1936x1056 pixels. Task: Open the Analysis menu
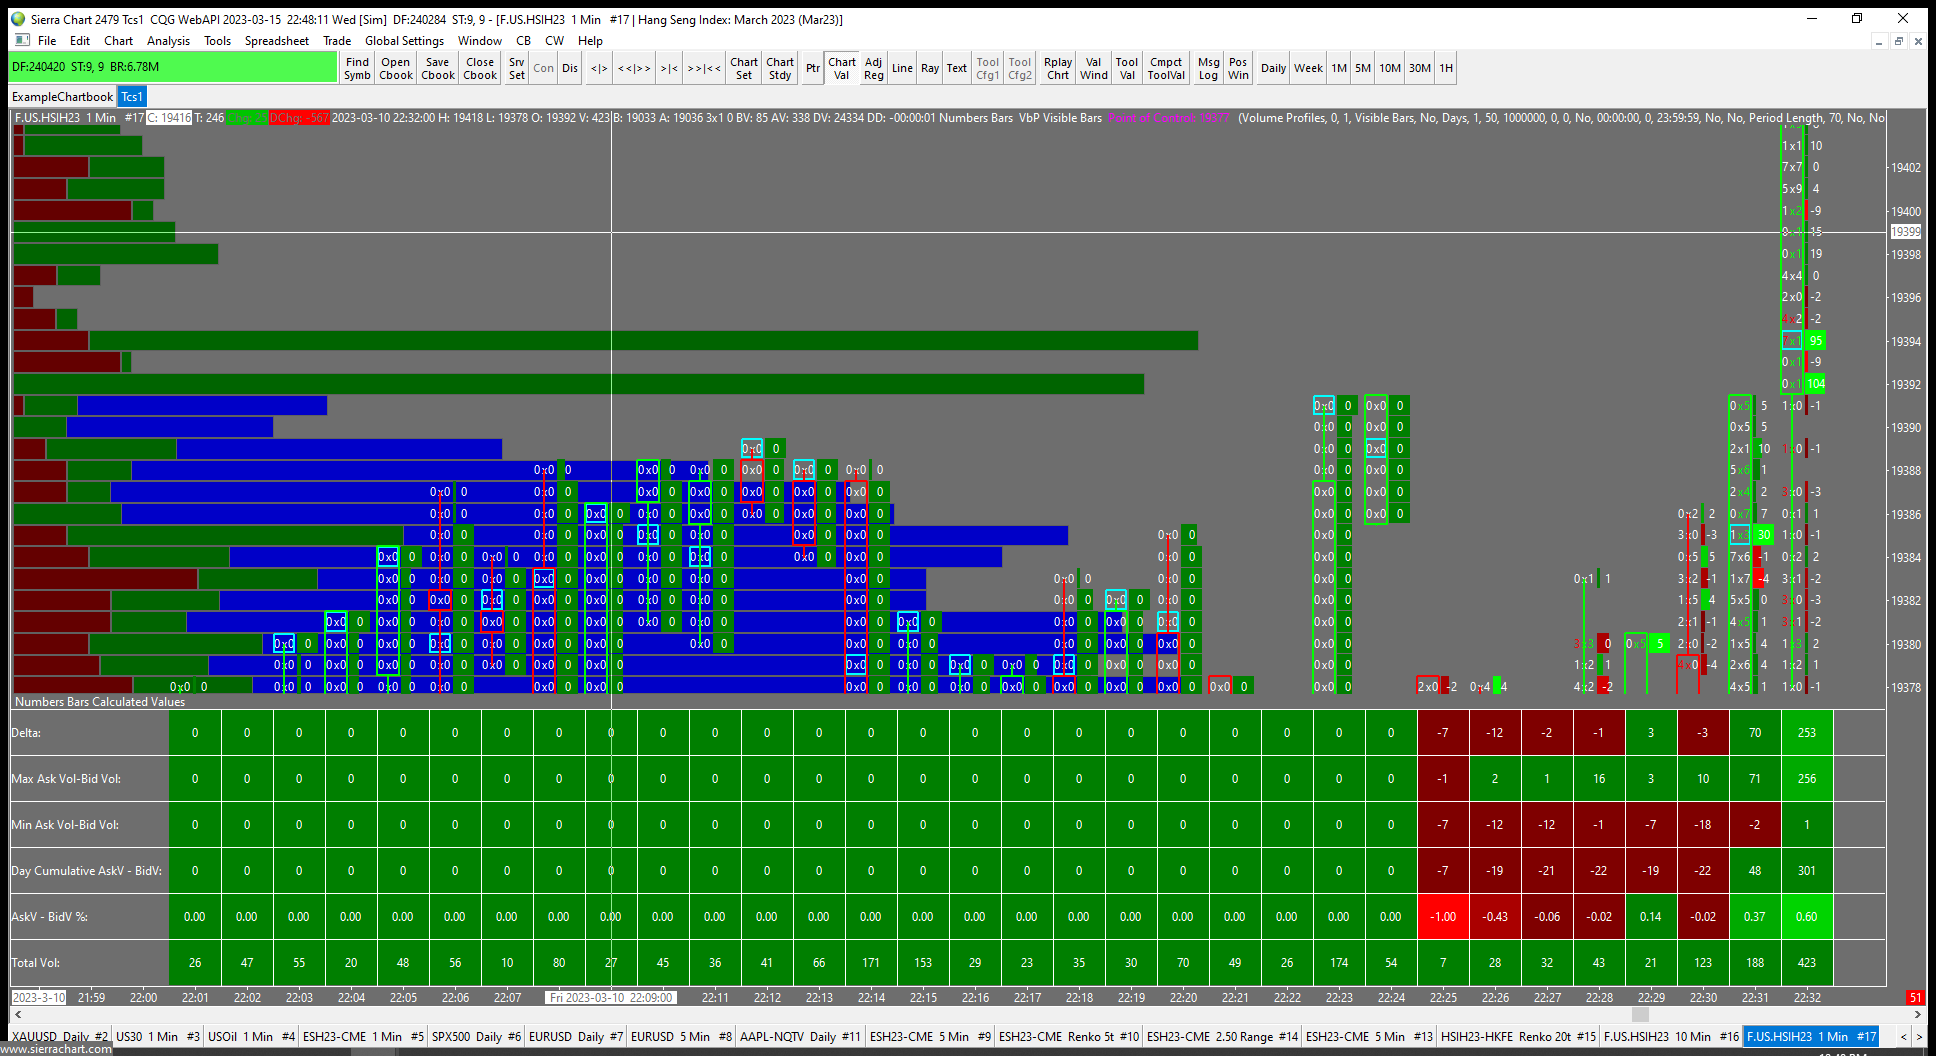click(168, 41)
